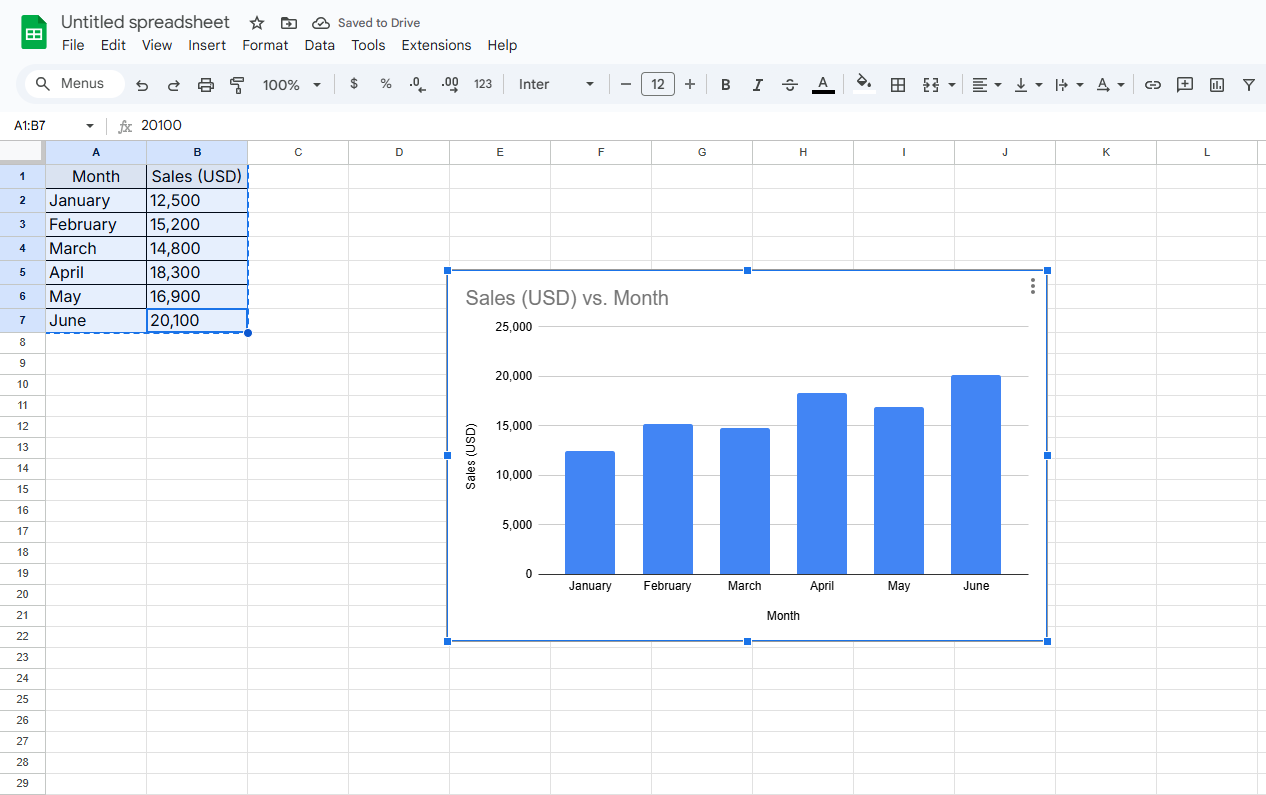Star the Untitled spreadsheet
Image resolution: width=1266 pixels, height=795 pixels.
tap(256, 22)
